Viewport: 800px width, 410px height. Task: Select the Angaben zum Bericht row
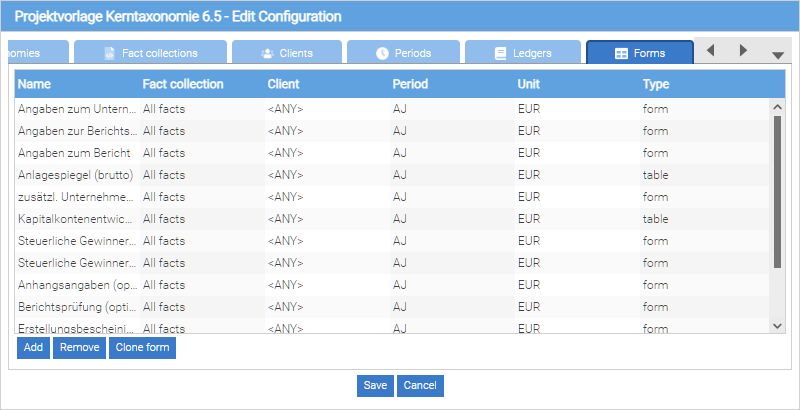[x=74, y=153]
